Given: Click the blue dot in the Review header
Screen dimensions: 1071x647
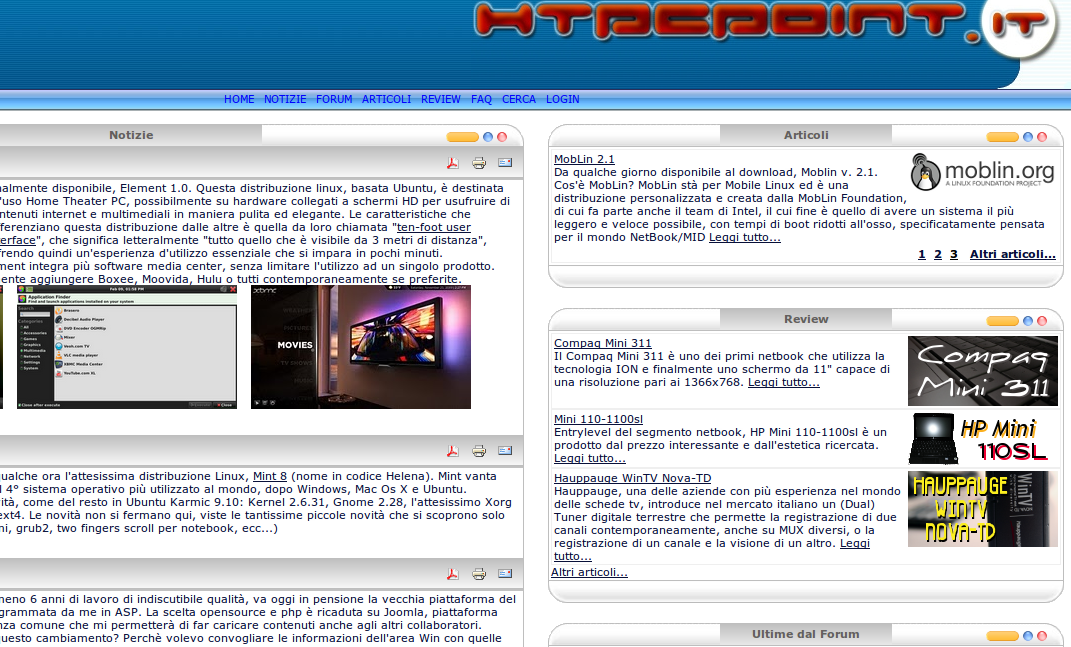Looking at the screenshot, I should 1028,320.
